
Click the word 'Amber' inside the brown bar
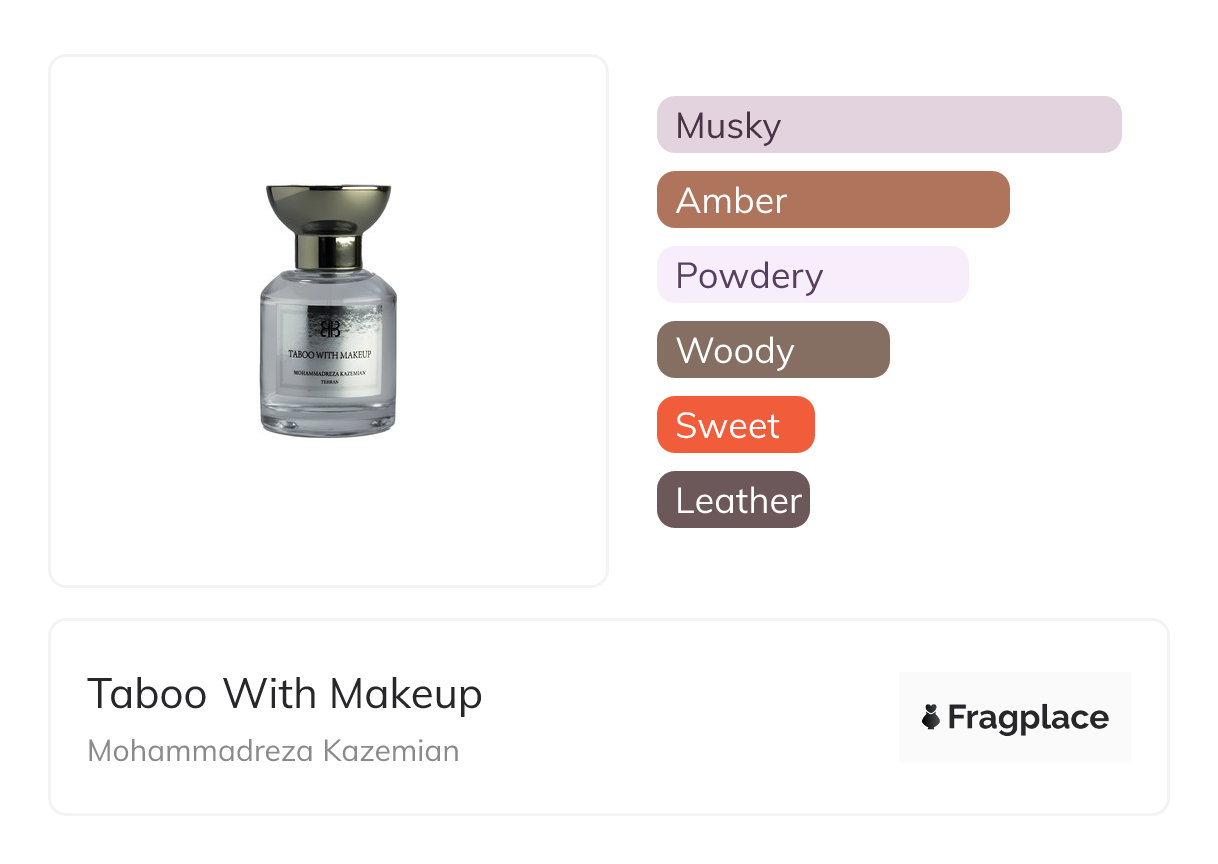click(731, 201)
